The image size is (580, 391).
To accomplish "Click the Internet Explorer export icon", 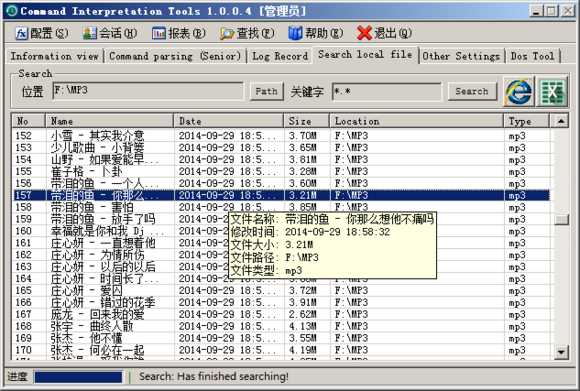I will point(519,91).
